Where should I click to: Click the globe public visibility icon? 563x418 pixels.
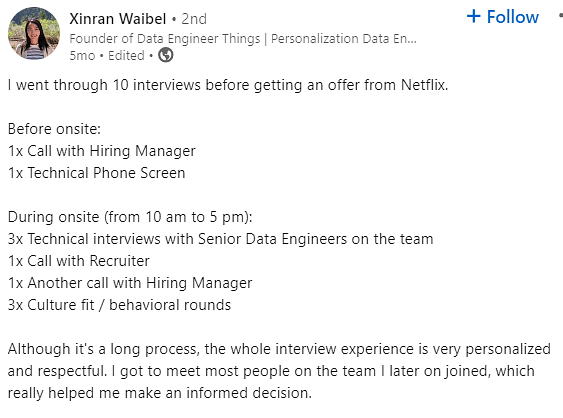[166, 55]
